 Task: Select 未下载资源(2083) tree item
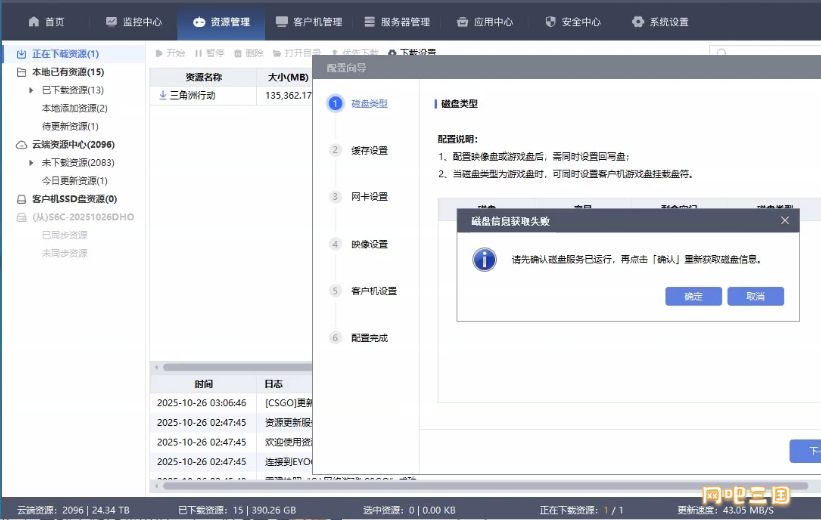78,162
